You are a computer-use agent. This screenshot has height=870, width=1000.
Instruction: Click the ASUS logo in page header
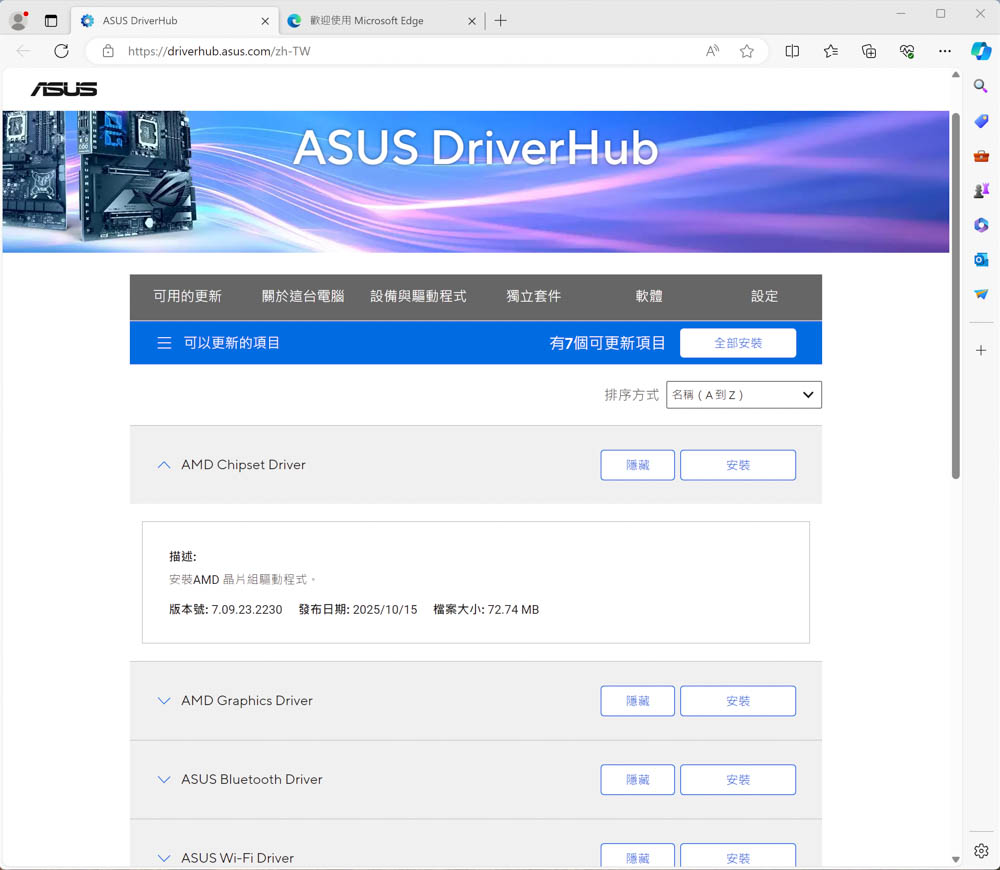point(64,89)
